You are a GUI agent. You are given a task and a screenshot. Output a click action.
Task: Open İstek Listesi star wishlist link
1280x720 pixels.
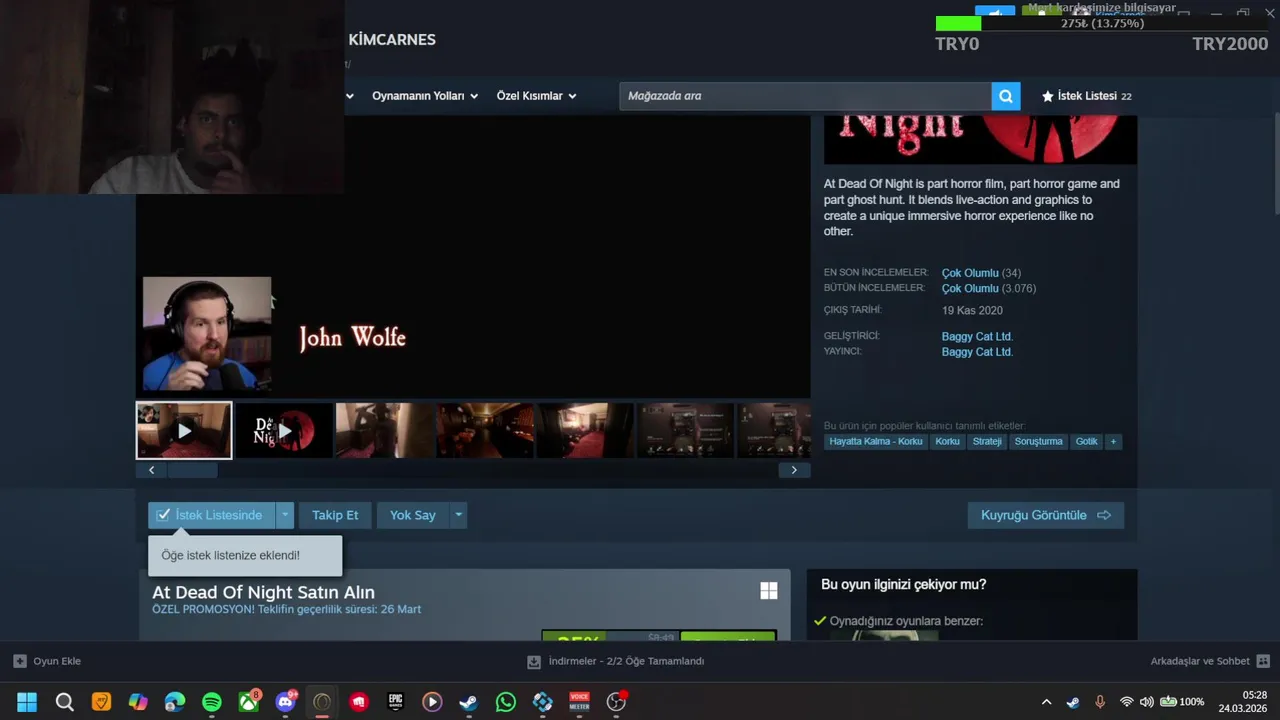(1086, 96)
